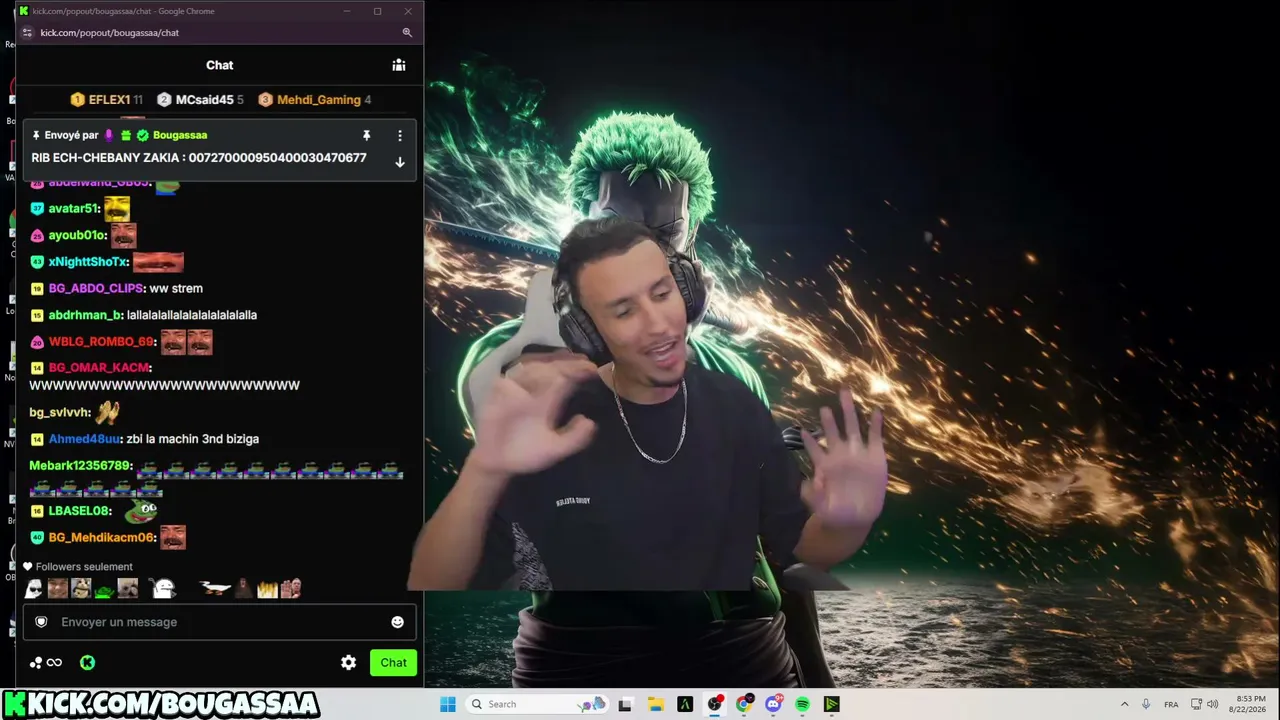Open the emoji picker smiley icon
The width and height of the screenshot is (1280, 720).
point(397,622)
